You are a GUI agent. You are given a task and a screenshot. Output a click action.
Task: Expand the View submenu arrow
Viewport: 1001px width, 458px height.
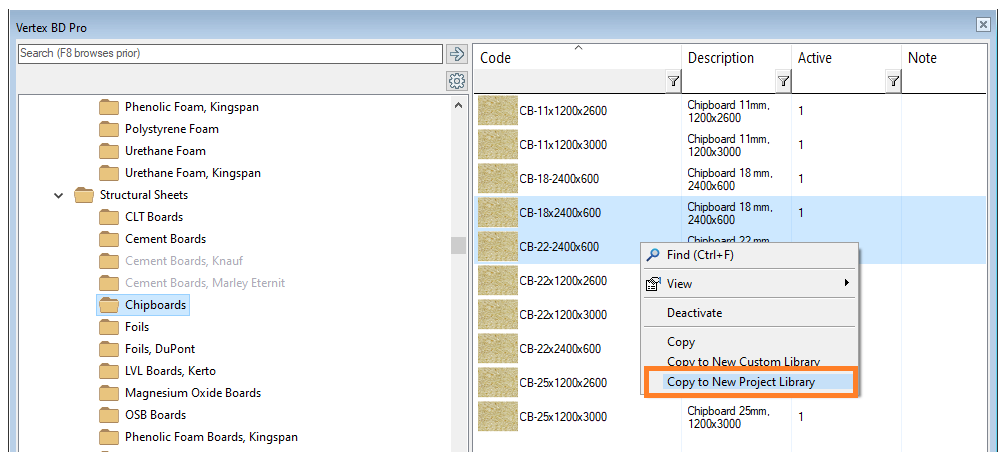click(847, 284)
